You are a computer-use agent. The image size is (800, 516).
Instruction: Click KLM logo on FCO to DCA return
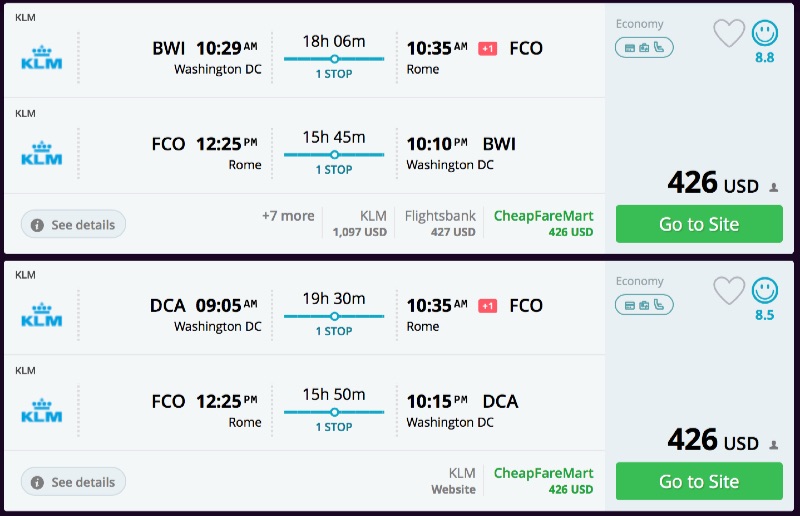tap(41, 410)
